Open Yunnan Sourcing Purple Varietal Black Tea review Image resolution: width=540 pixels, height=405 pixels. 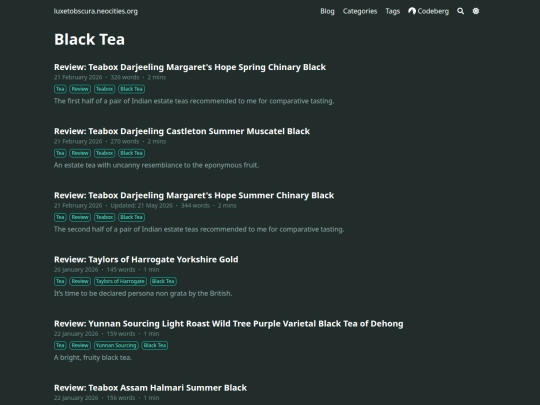[229, 324]
